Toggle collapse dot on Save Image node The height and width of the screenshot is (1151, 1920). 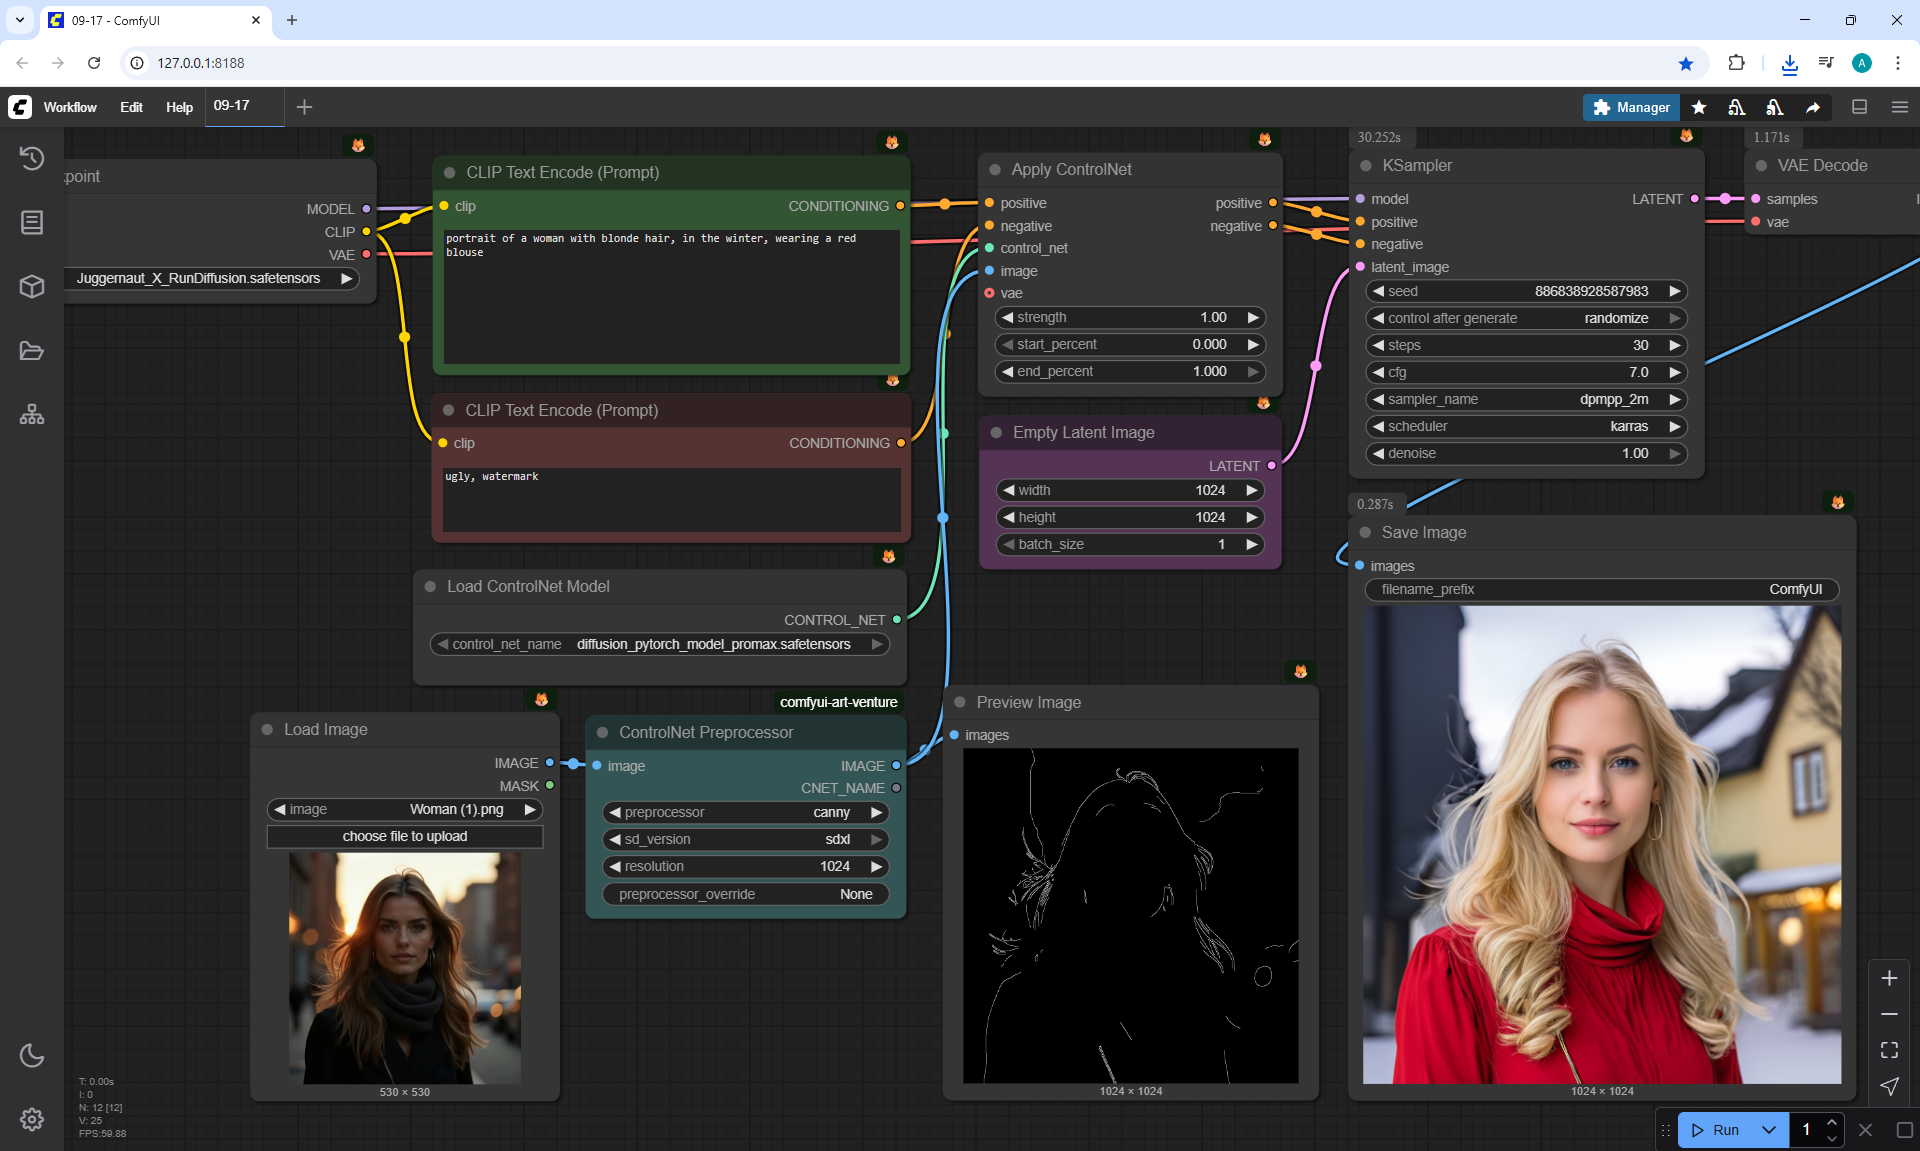point(1366,533)
